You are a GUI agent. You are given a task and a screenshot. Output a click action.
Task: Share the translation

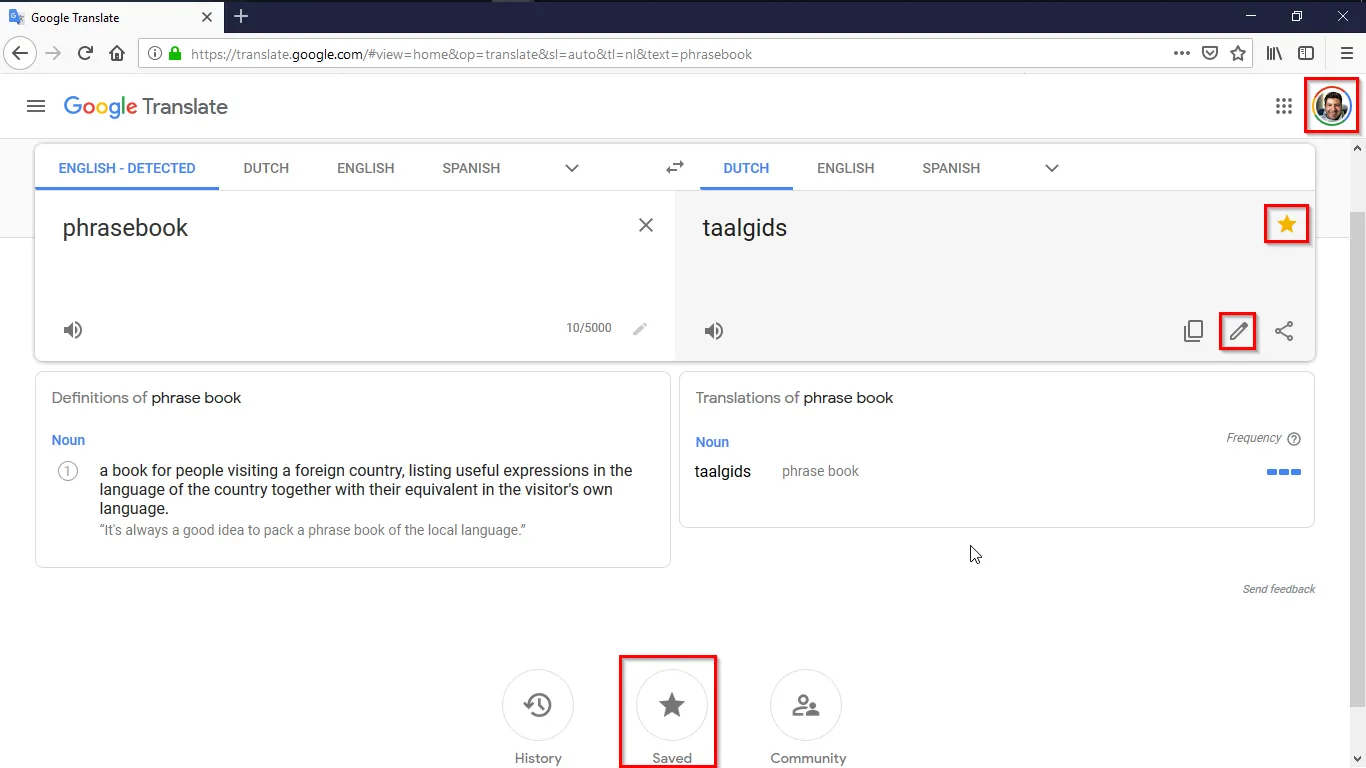click(1284, 331)
